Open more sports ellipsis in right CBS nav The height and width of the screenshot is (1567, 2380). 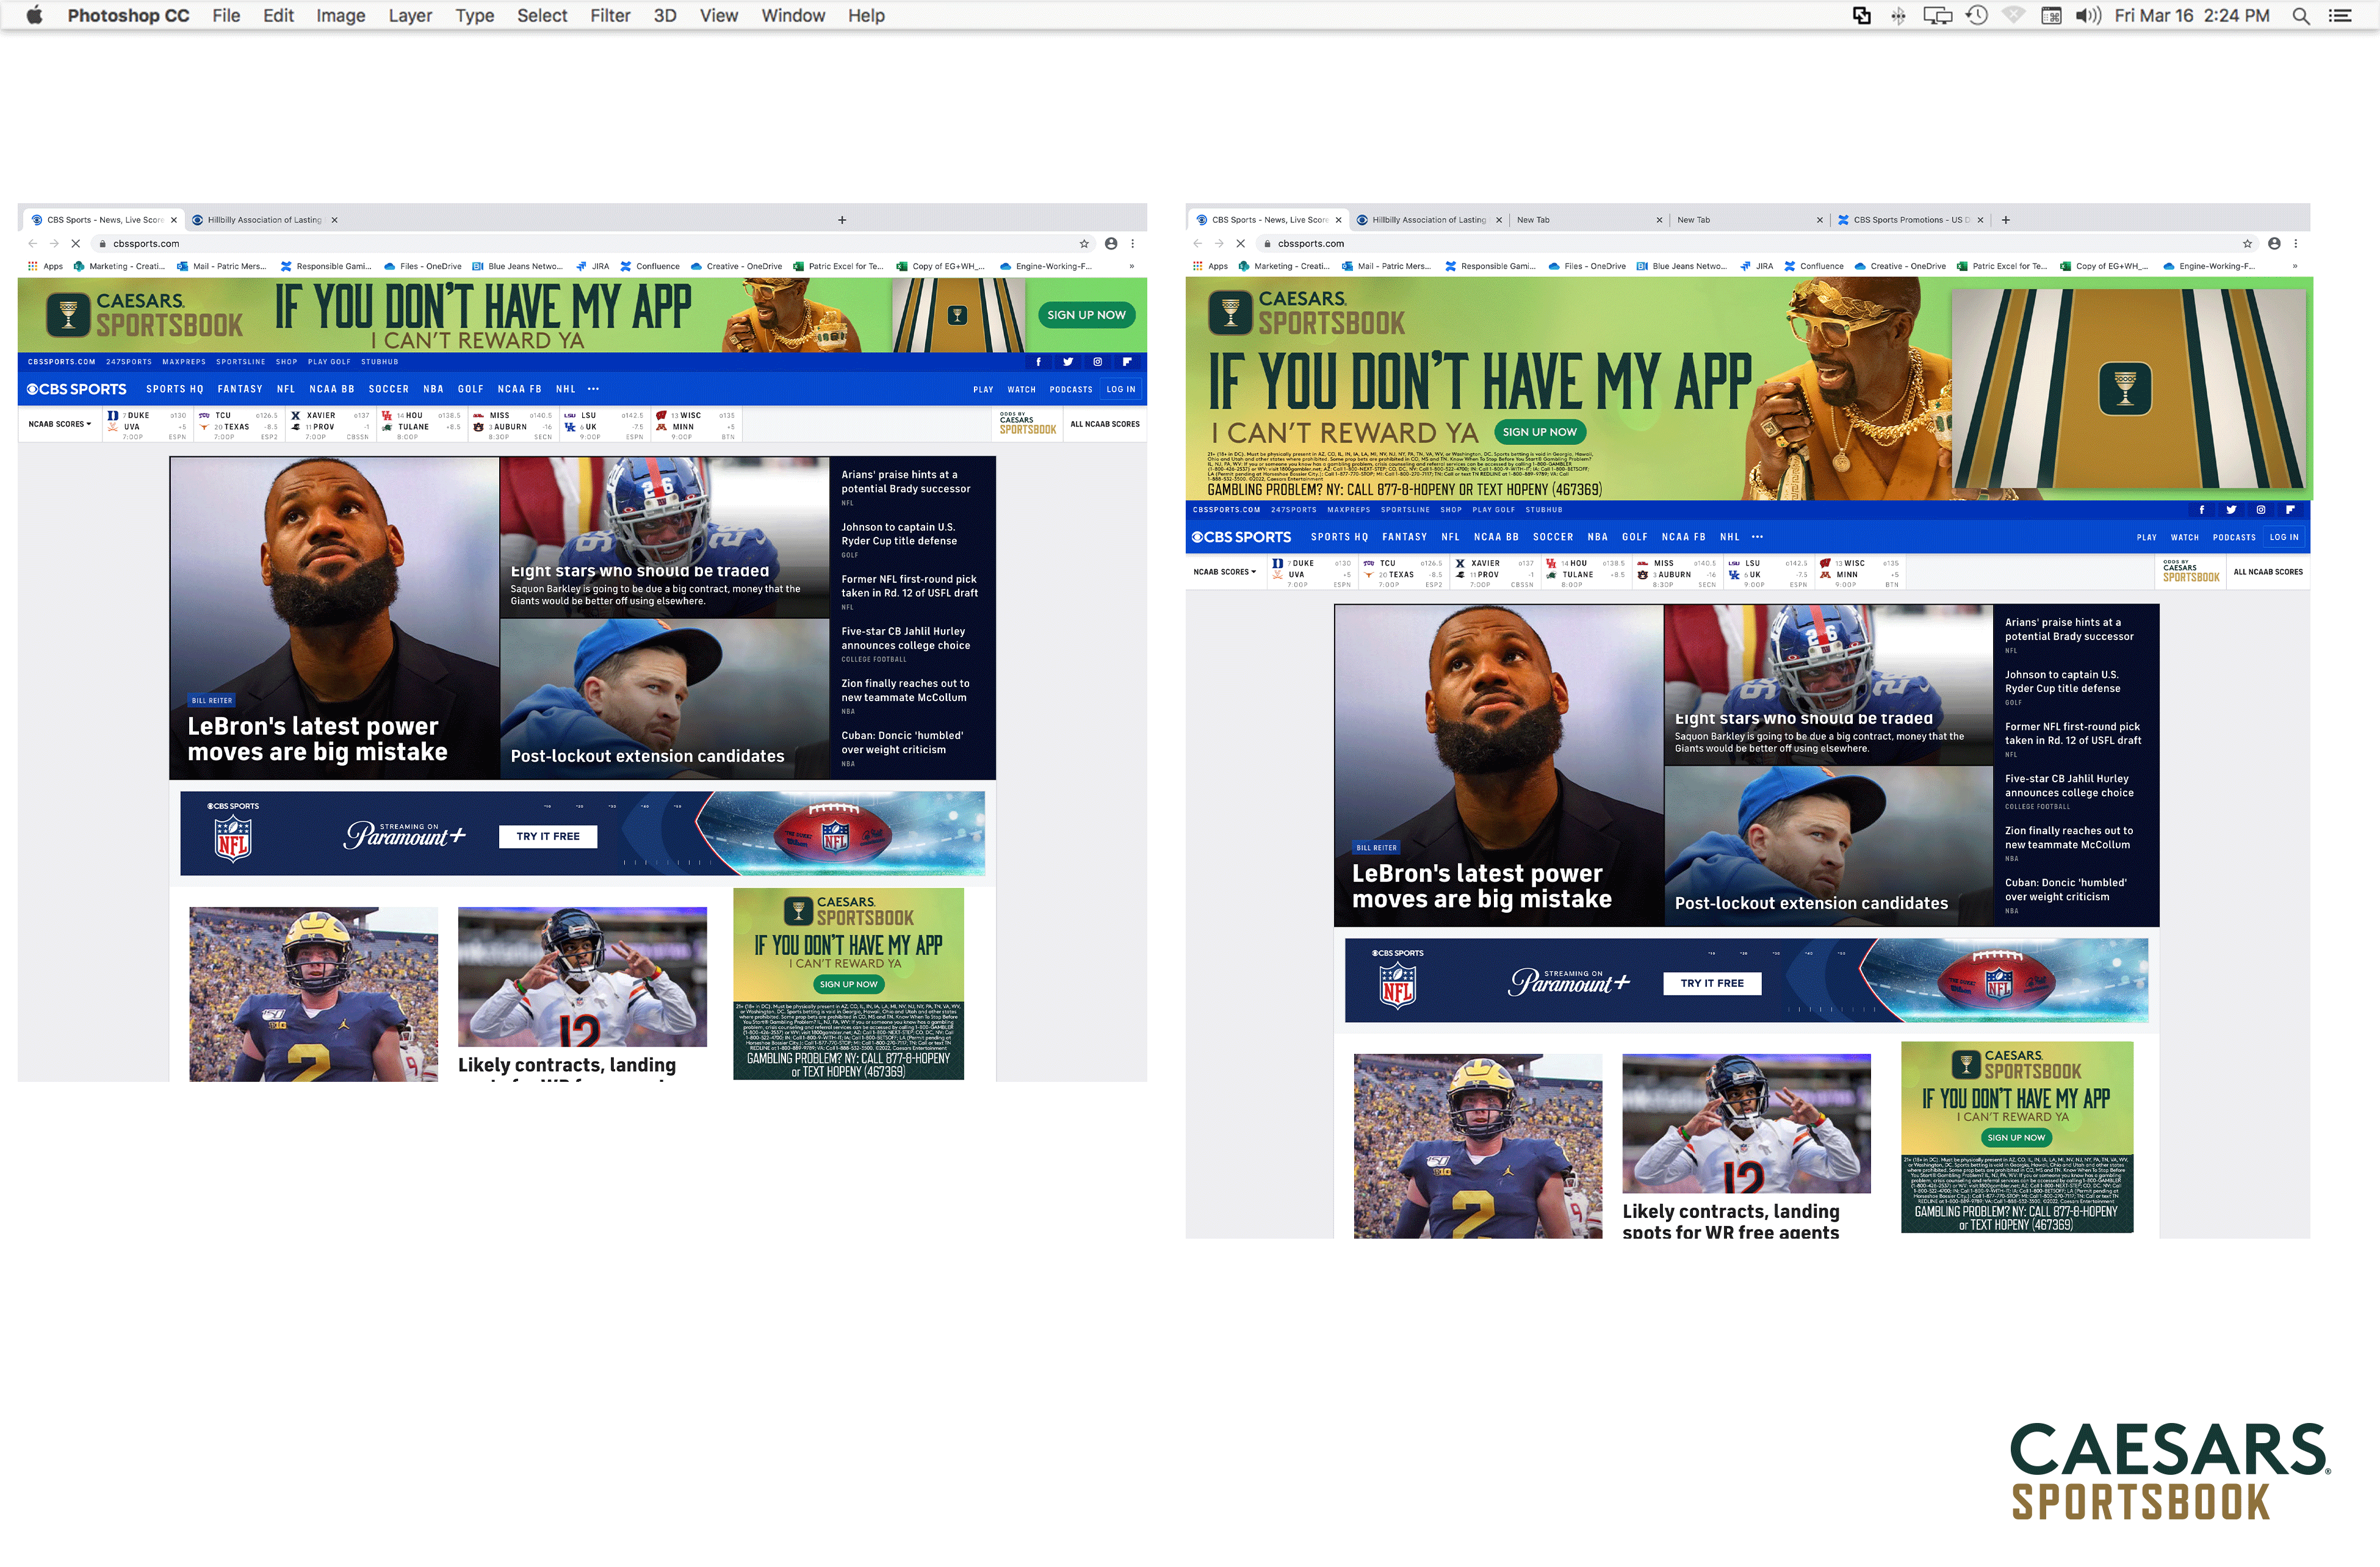click(x=1757, y=537)
